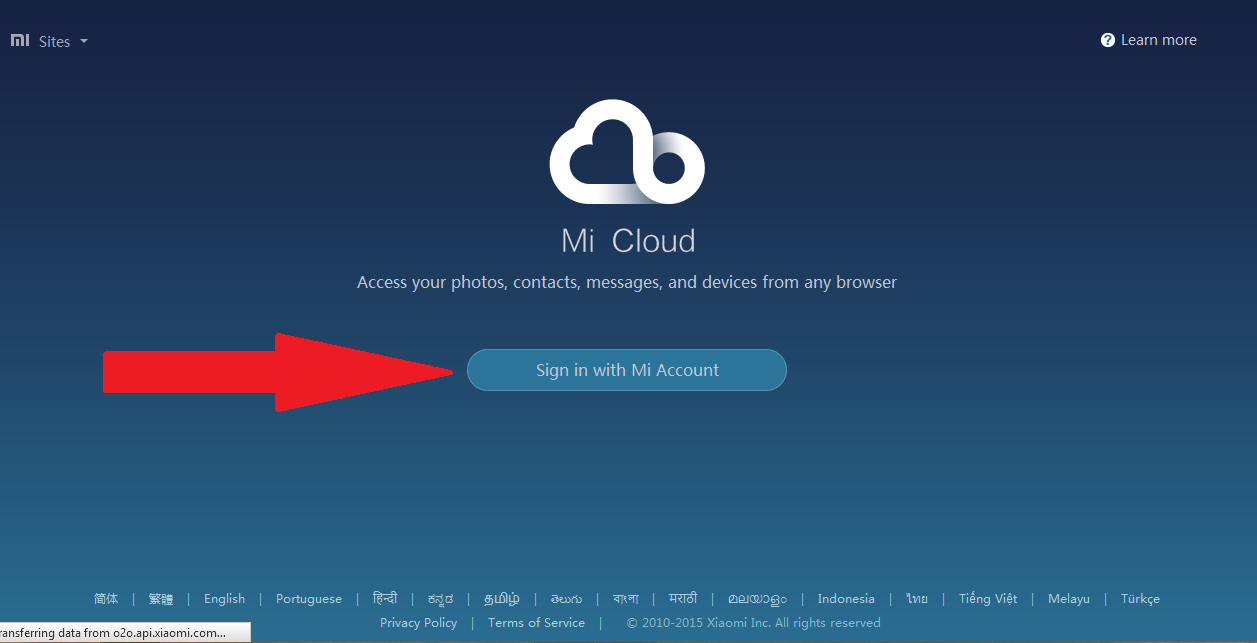Click the Sites dropdown arrow
Screen dimensions: 1257x643
pos(84,42)
